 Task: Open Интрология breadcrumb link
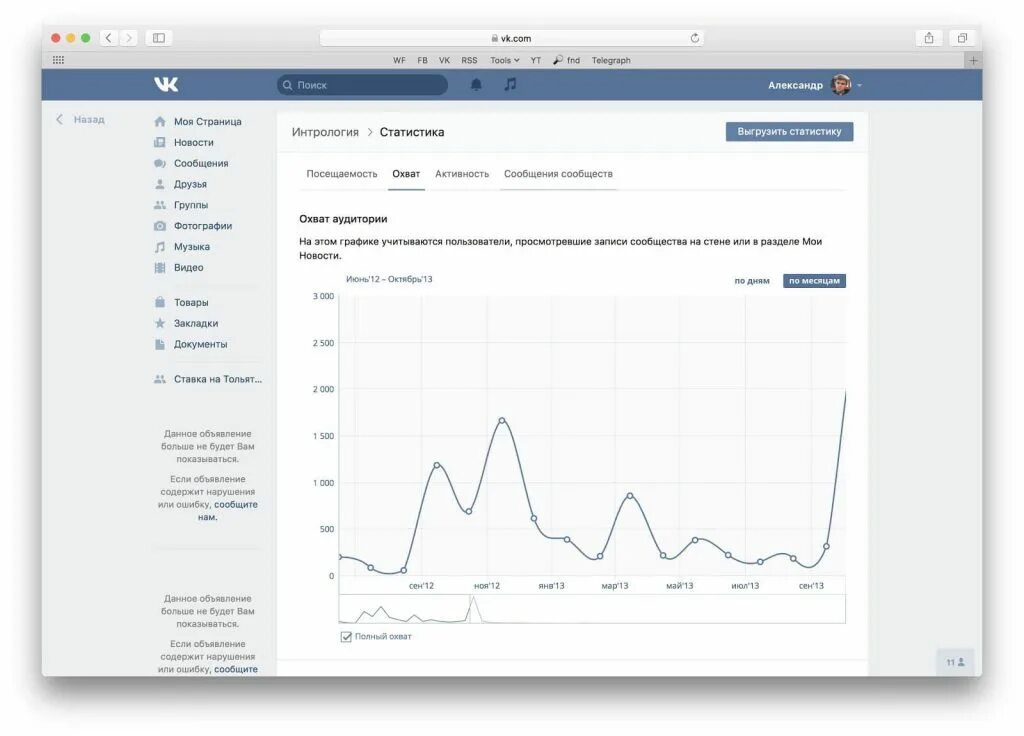tap(325, 132)
